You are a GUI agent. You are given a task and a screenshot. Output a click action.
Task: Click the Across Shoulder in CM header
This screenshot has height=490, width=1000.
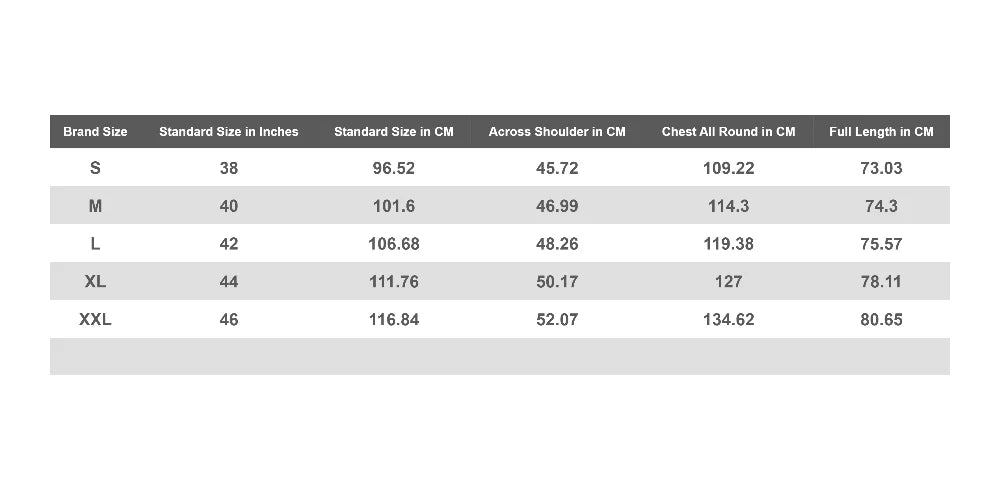point(557,131)
